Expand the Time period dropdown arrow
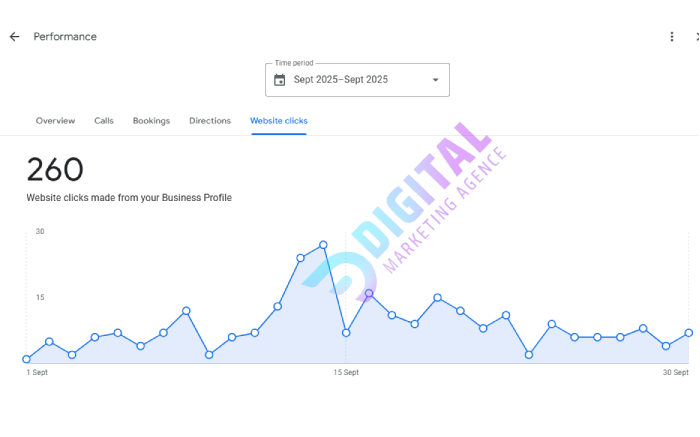The width and height of the screenshot is (700, 437). coord(435,80)
